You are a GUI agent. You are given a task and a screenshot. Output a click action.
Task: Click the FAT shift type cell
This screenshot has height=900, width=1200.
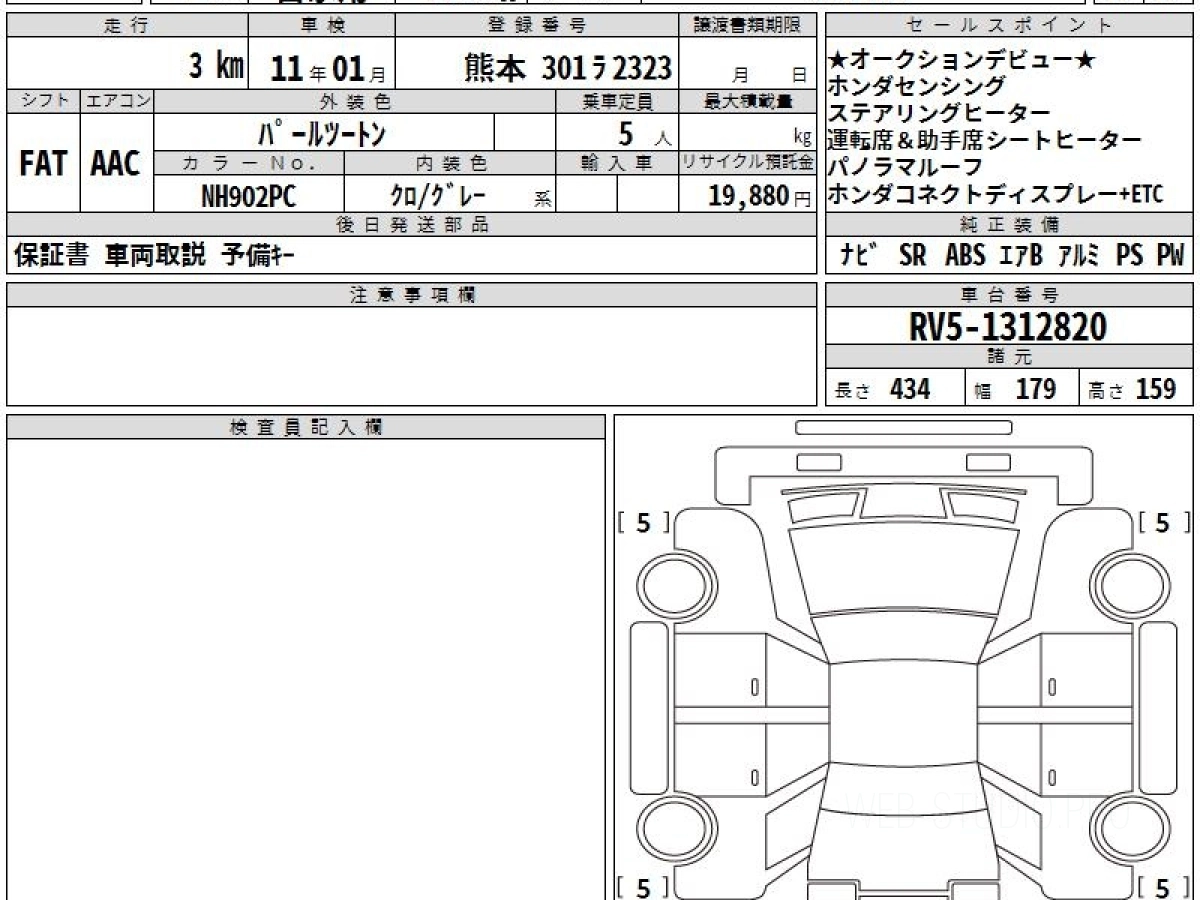(43, 164)
